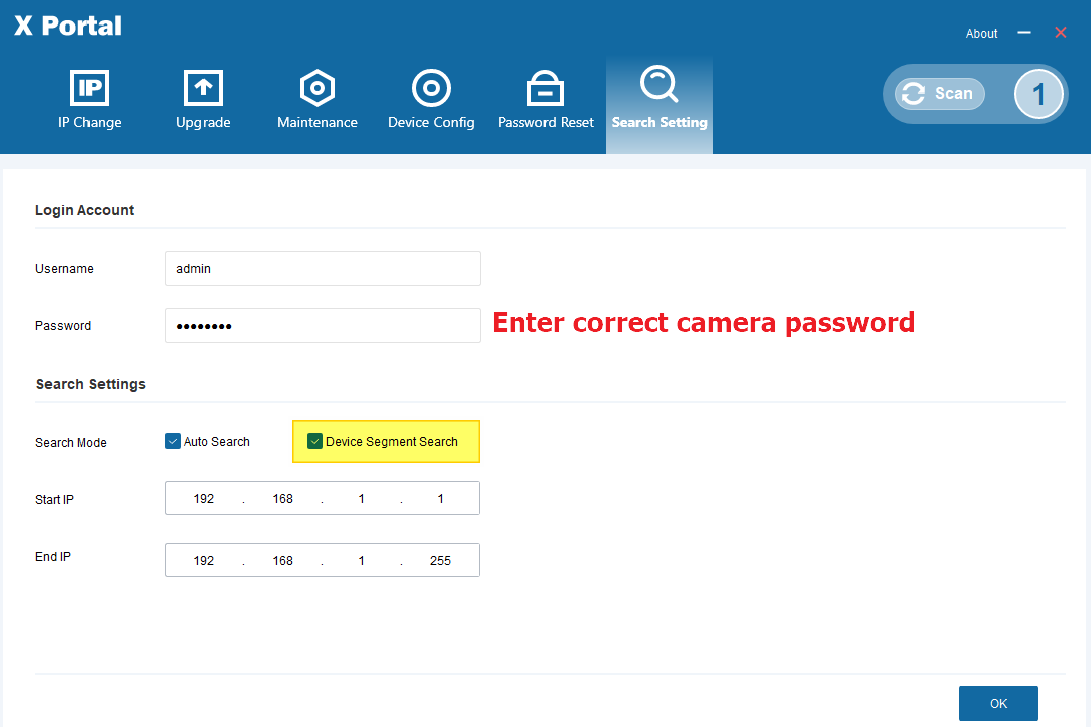Screen dimensions: 1091x727
Task: Uncheck Device Segment Search
Action: point(315,440)
